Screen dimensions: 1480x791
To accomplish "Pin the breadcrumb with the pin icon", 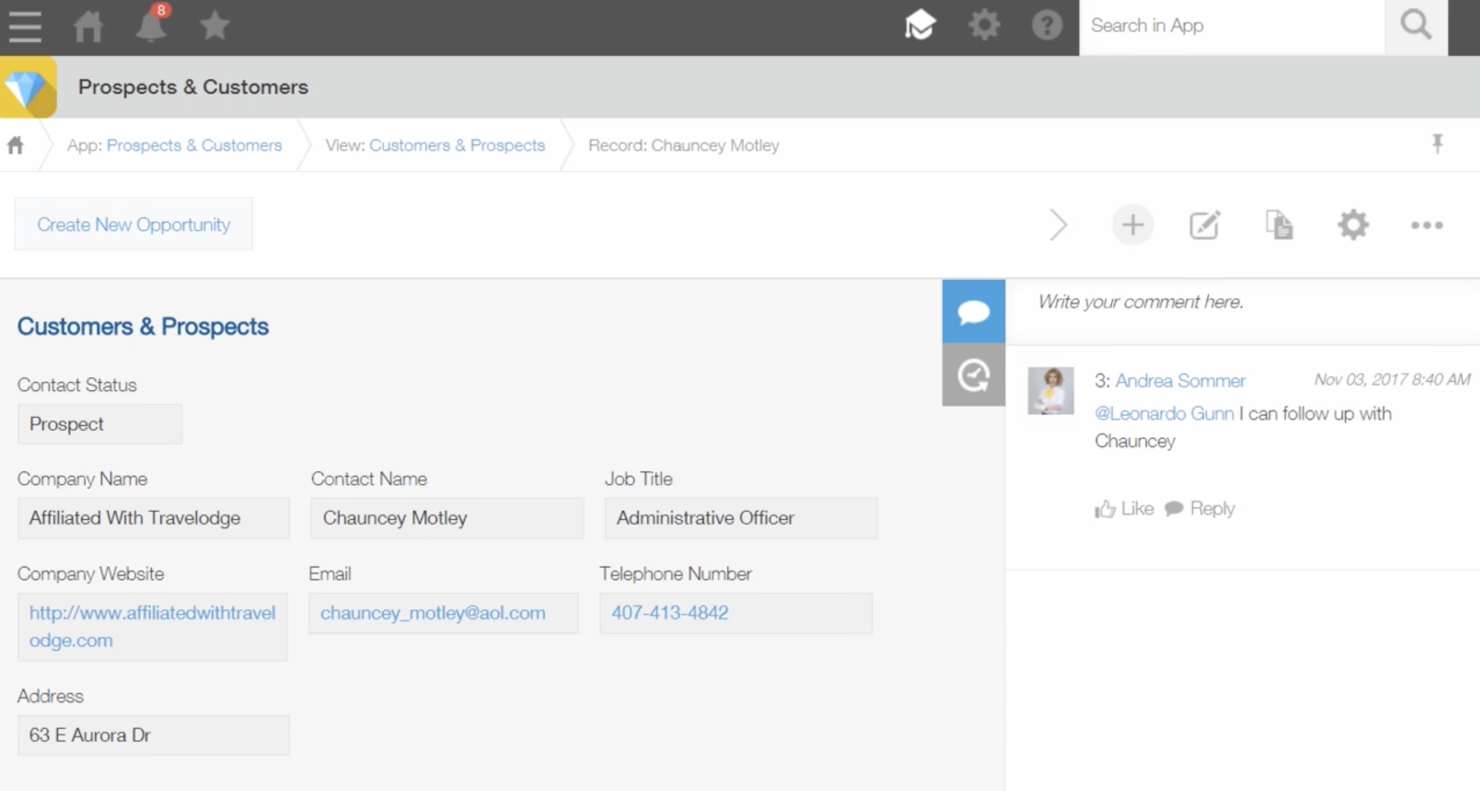I will 1437,144.
